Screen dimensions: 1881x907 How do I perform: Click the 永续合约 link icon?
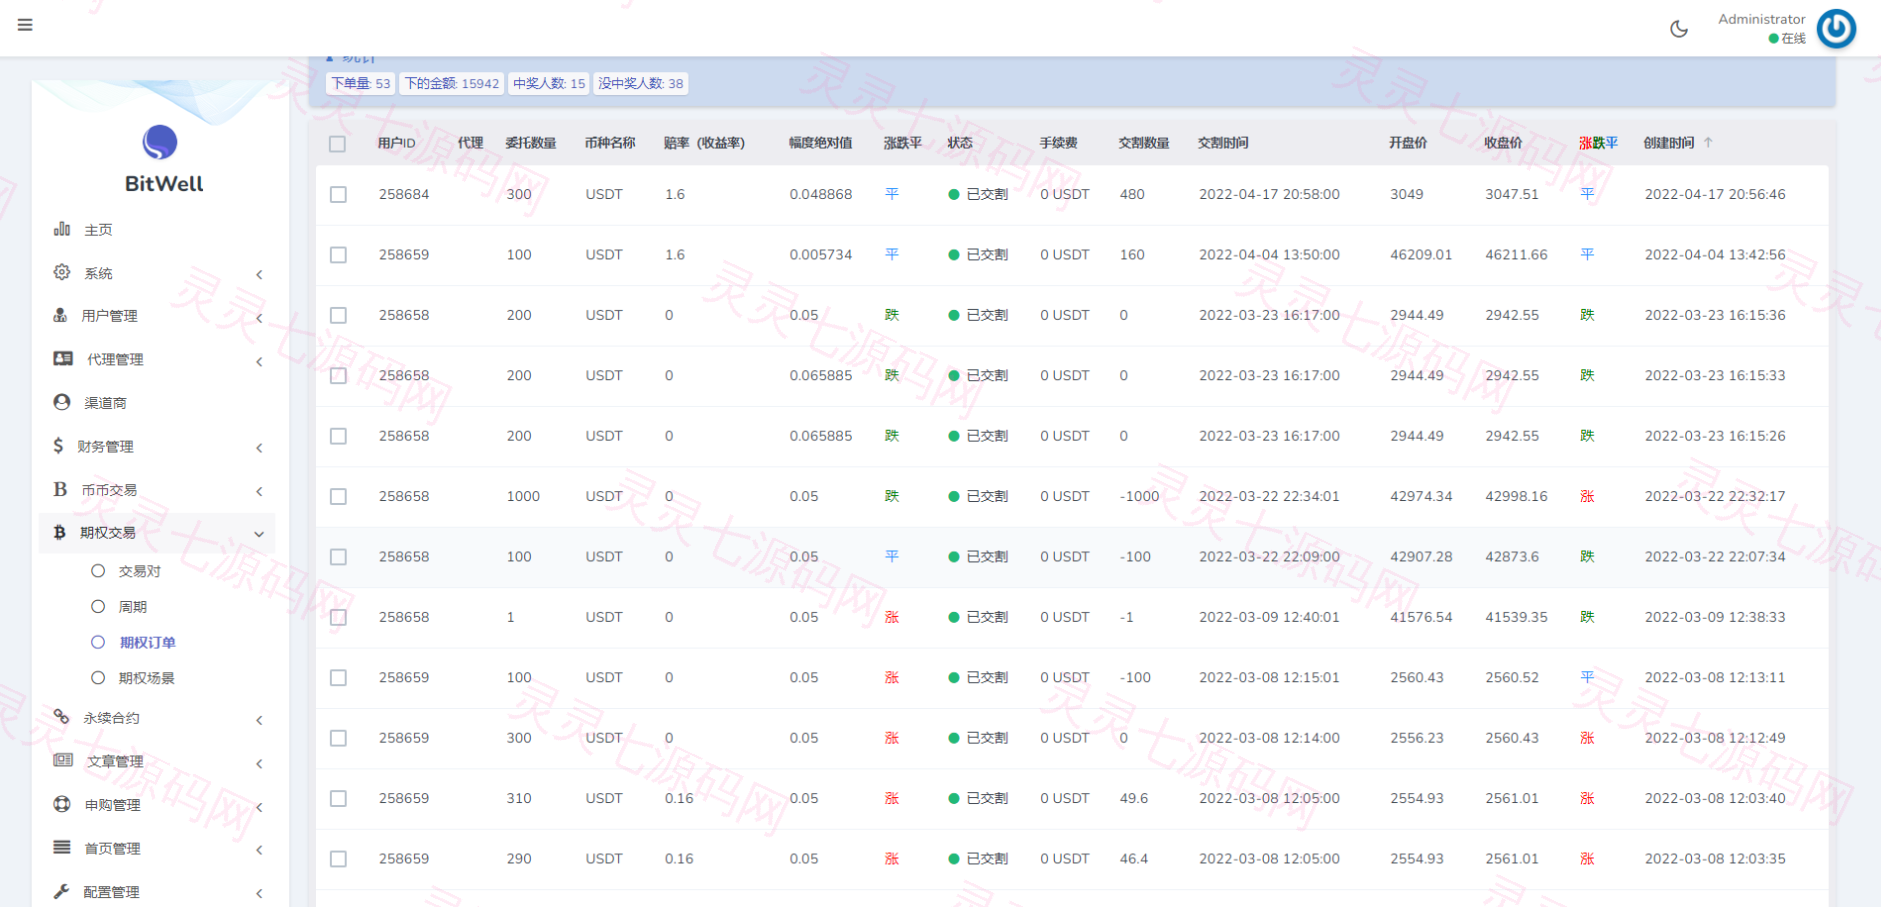pyautogui.click(x=62, y=717)
